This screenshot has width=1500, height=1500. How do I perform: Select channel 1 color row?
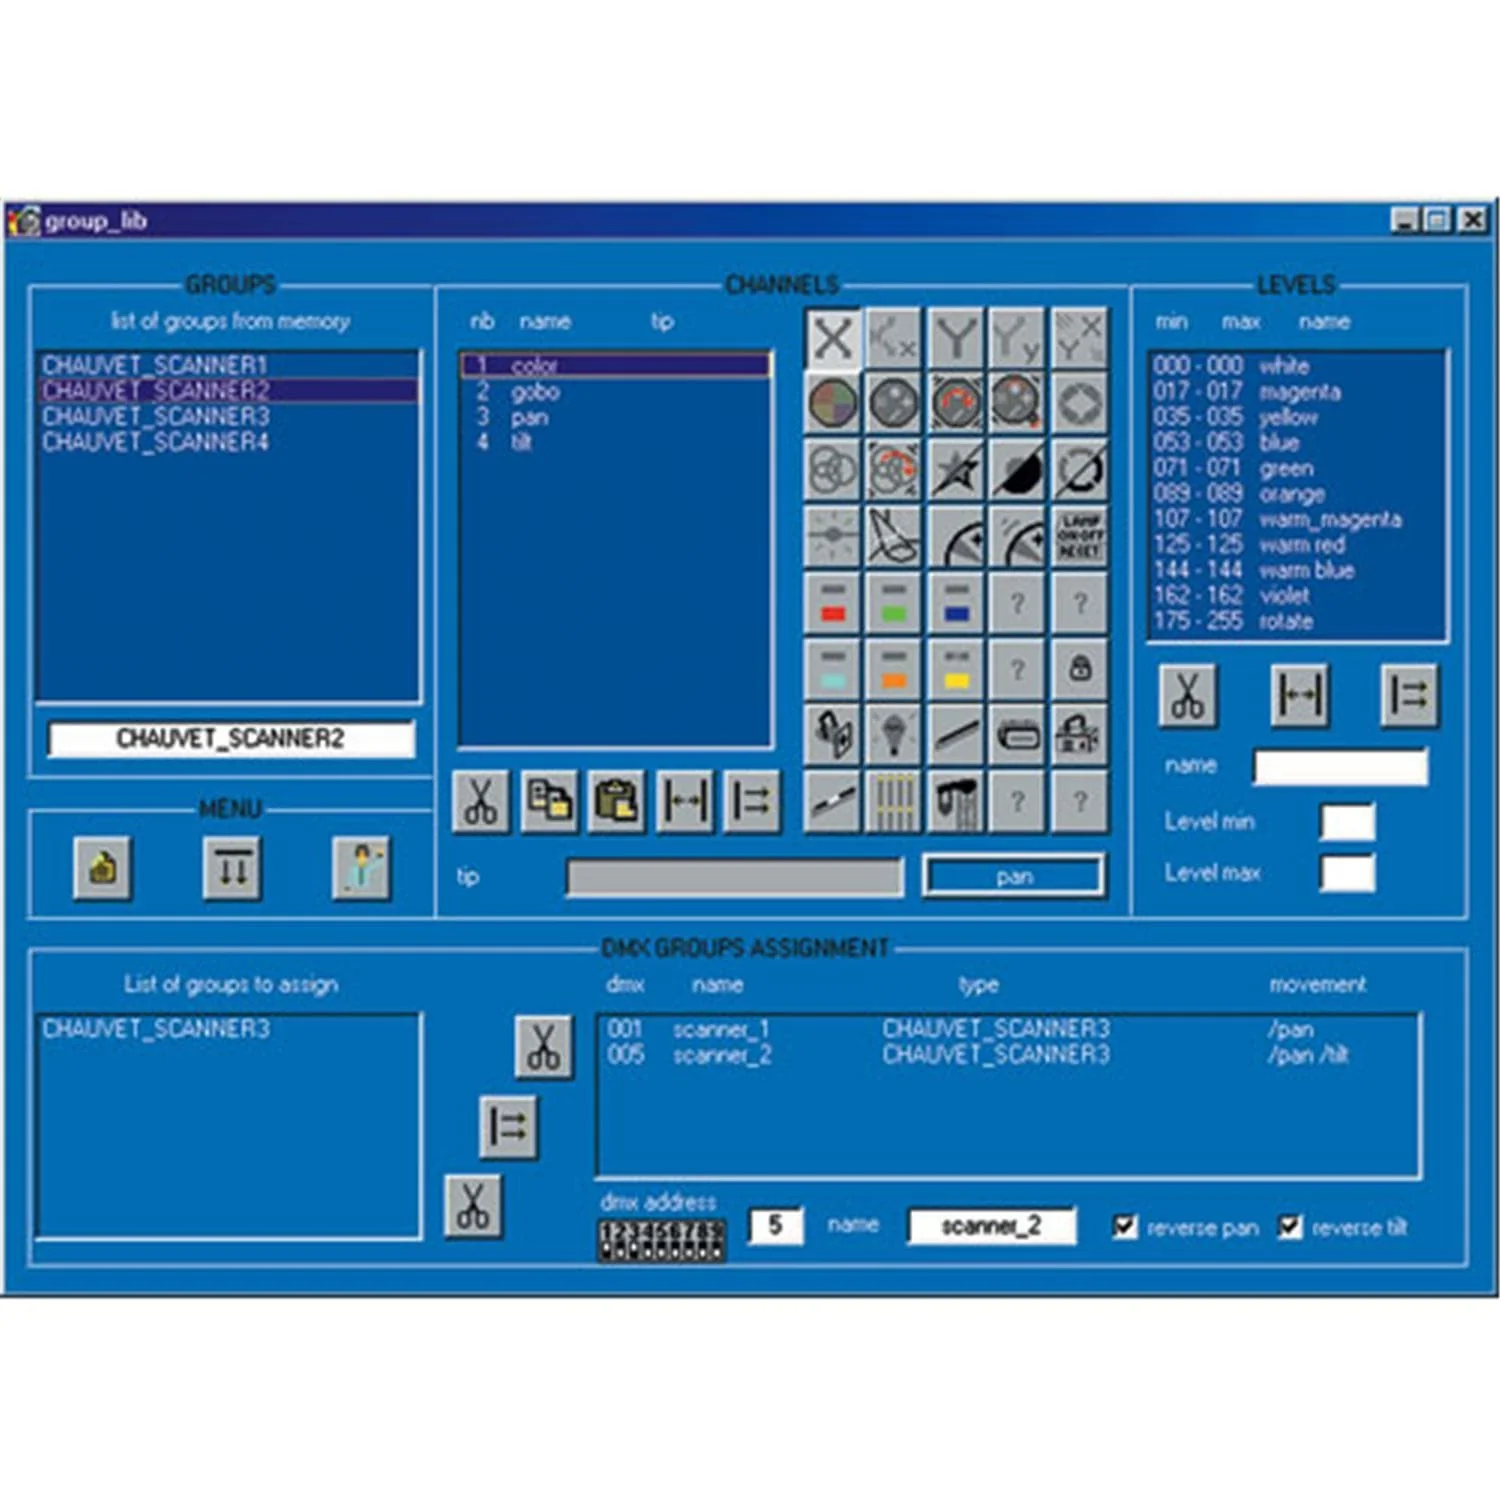(615, 366)
